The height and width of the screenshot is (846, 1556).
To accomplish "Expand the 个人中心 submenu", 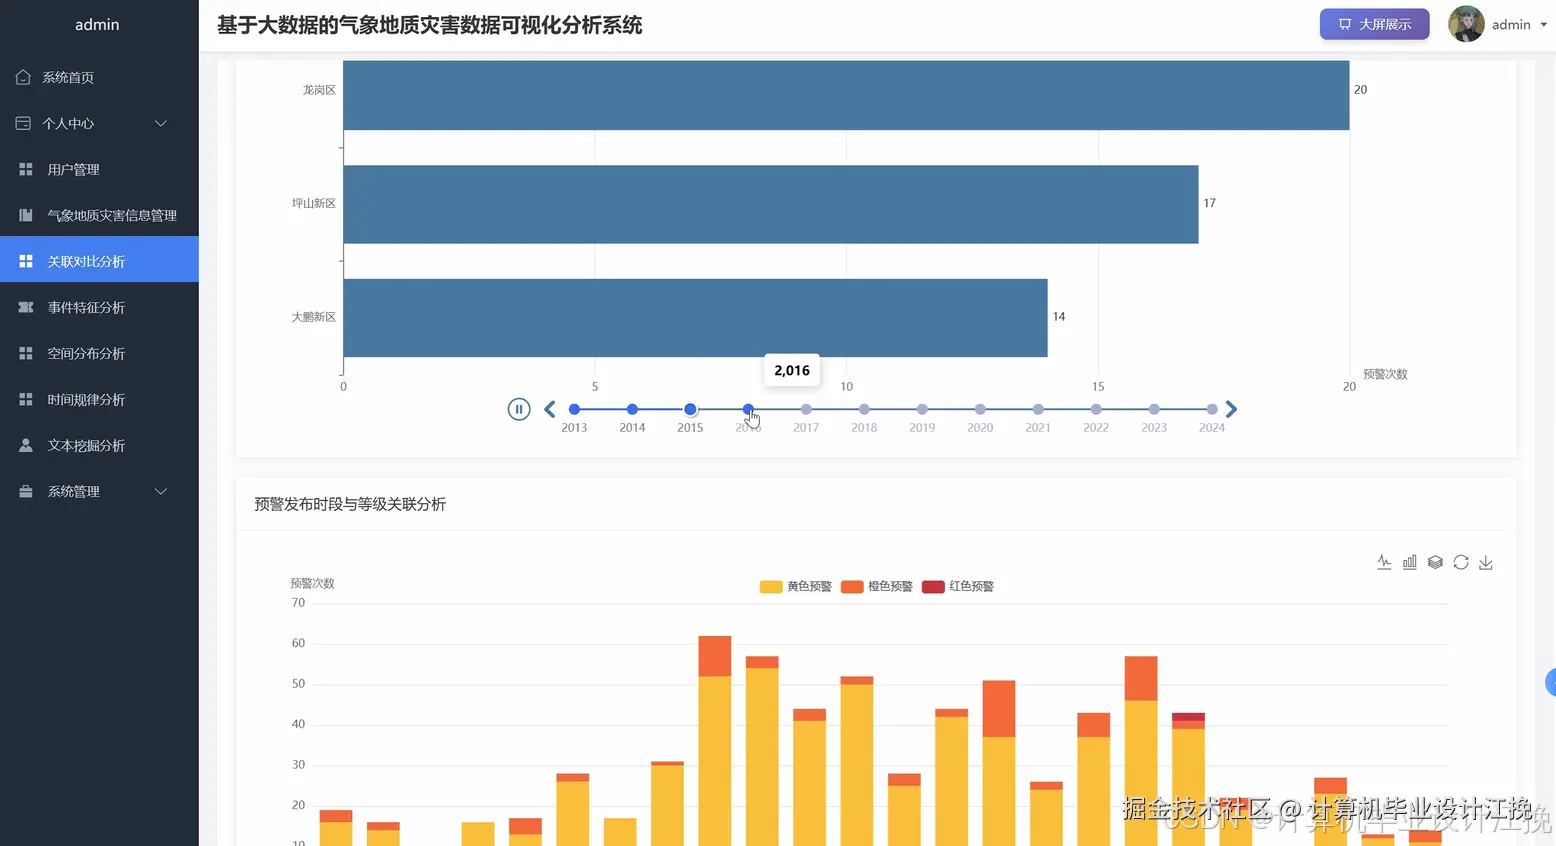I will [99, 123].
